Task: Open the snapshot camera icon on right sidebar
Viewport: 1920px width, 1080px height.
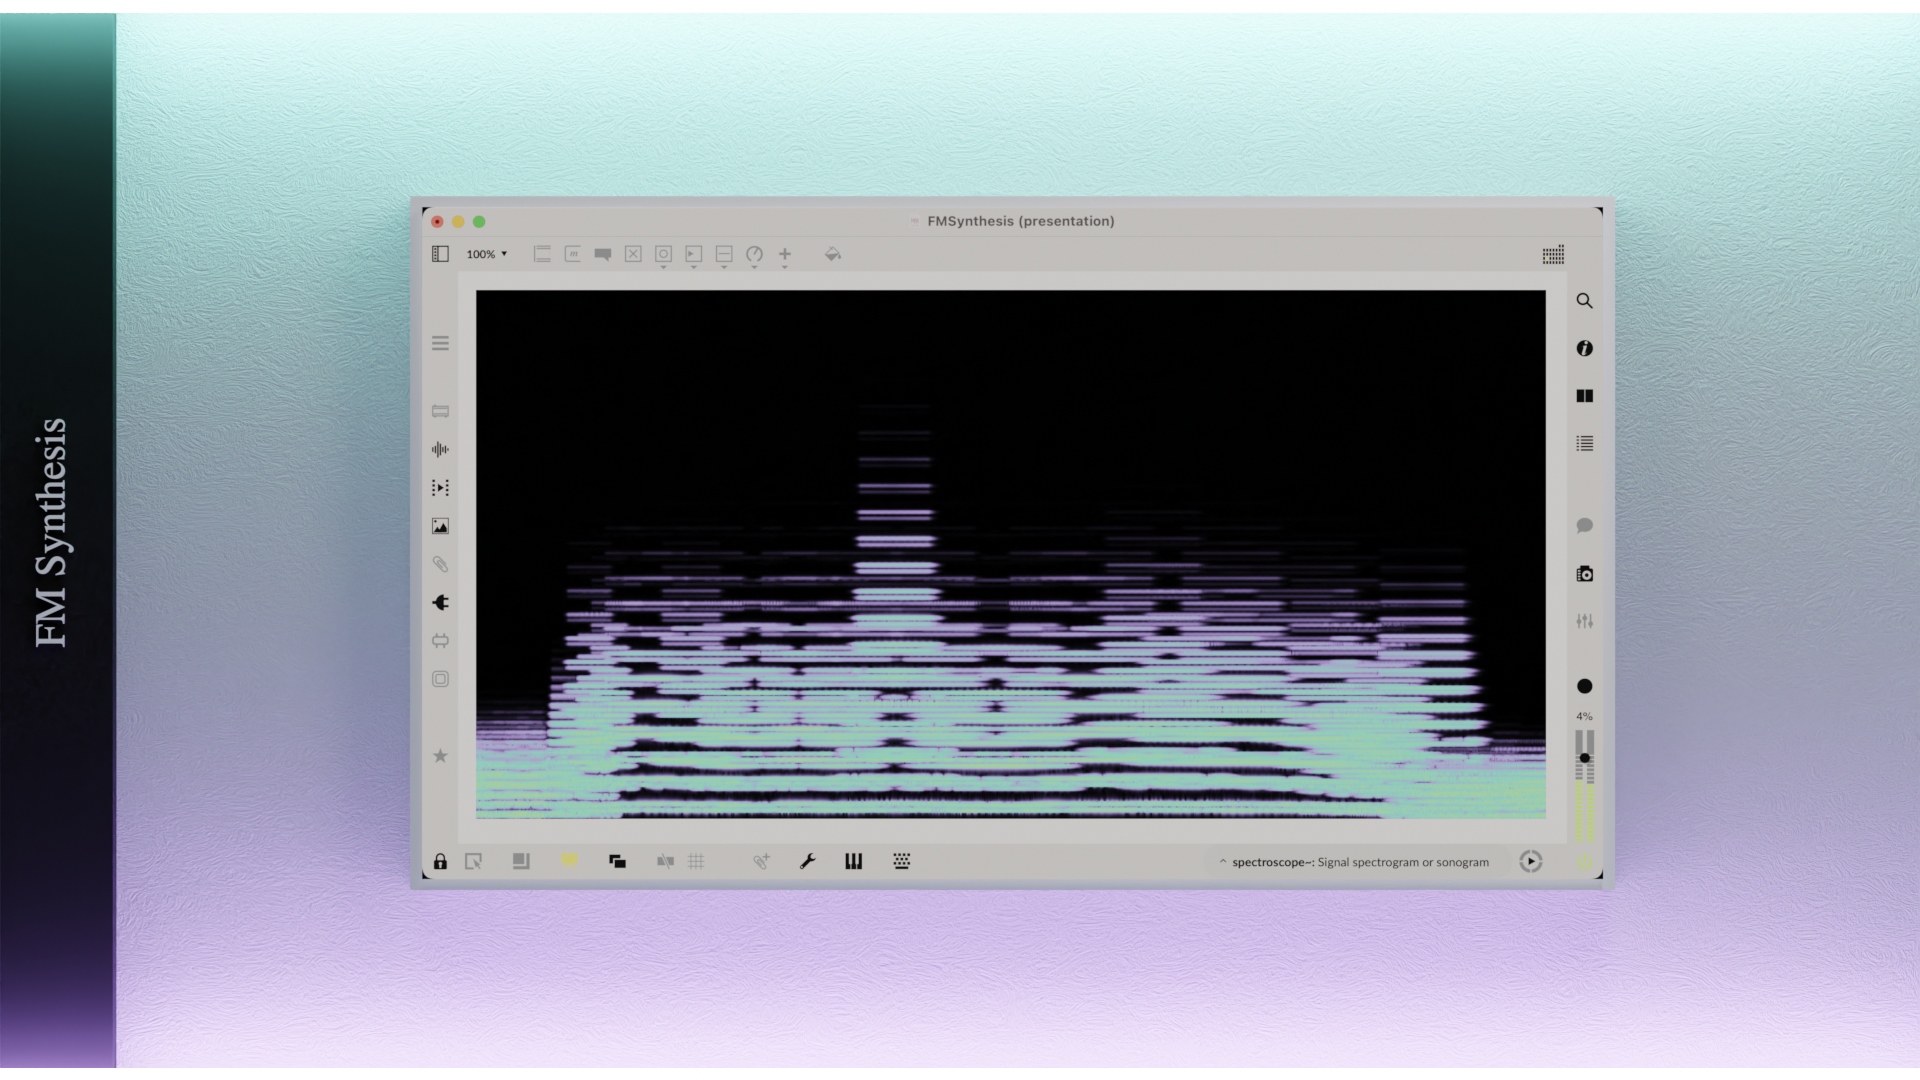Action: (x=1585, y=574)
